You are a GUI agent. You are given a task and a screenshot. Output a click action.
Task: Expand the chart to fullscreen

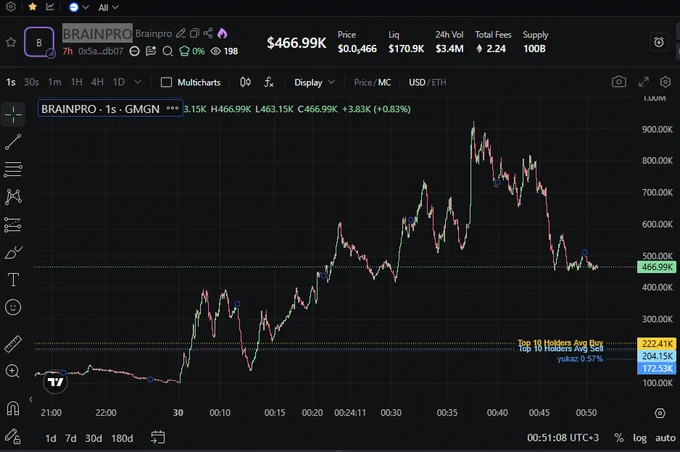click(644, 82)
